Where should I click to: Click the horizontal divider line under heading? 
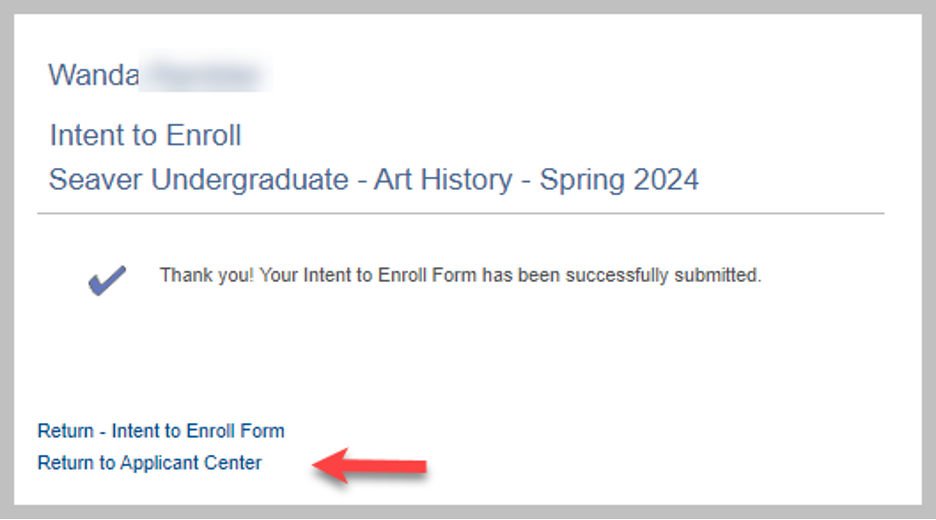[460, 213]
